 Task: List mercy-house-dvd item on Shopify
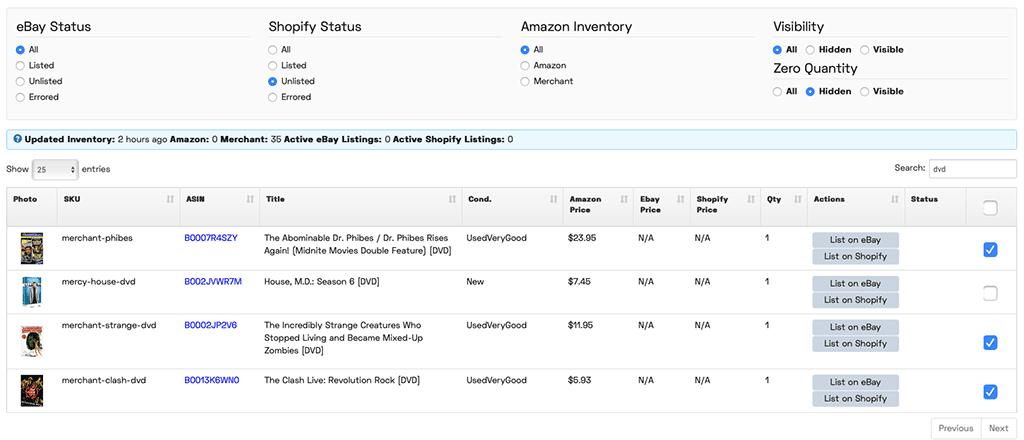[x=856, y=300]
